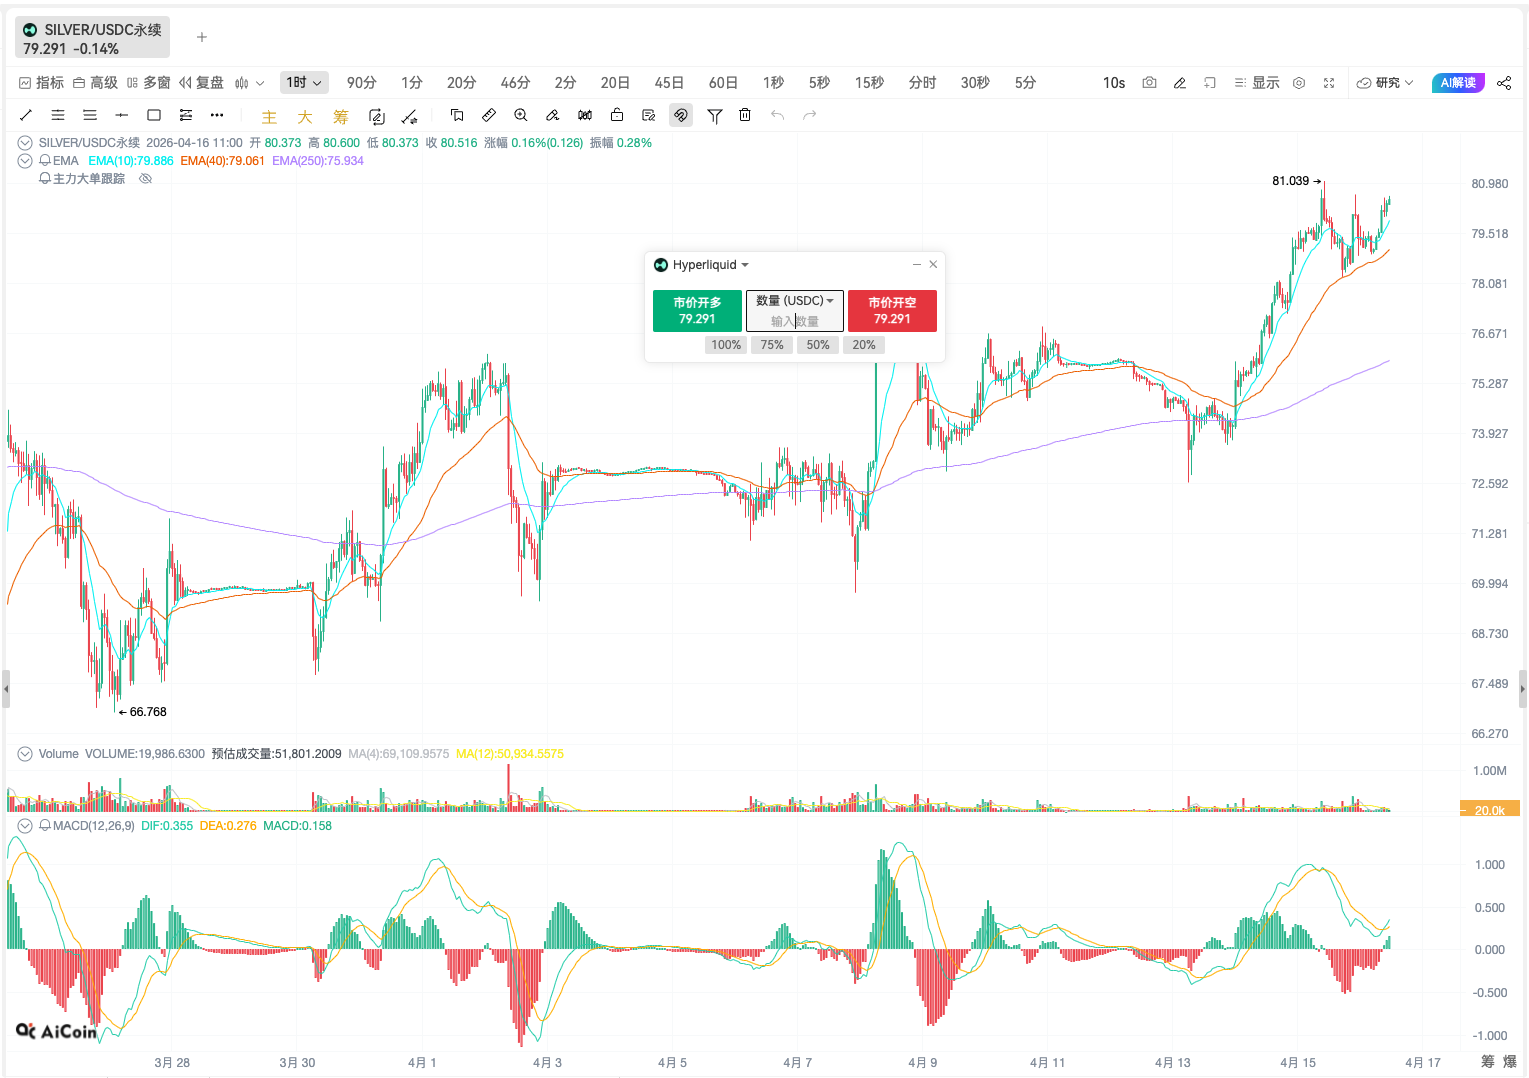Take a chart screenshot with camera icon
1529x1078 pixels.
1149,83
